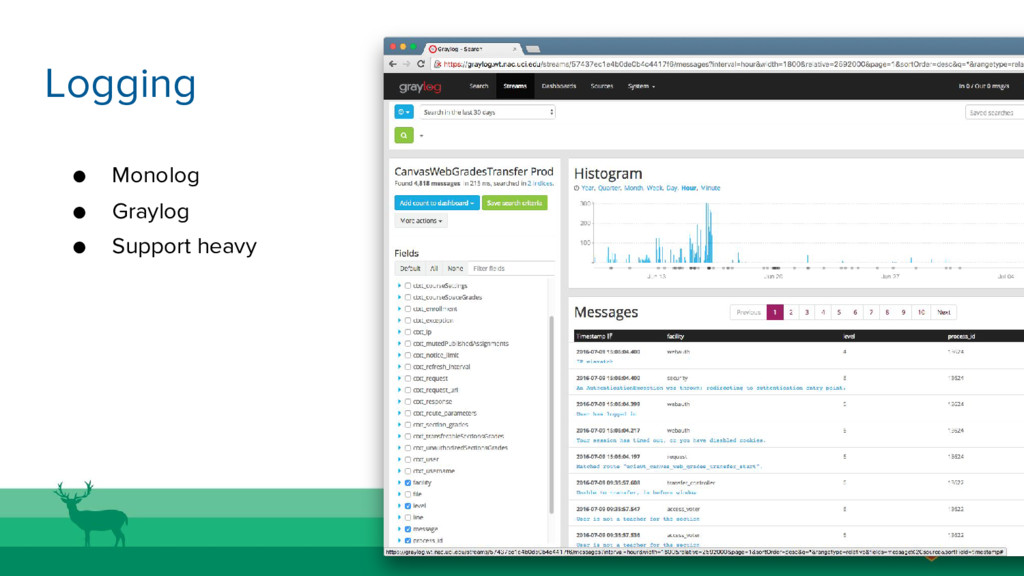The image size is (1024, 576).
Task: Select the None fields tab
Action: (455, 268)
